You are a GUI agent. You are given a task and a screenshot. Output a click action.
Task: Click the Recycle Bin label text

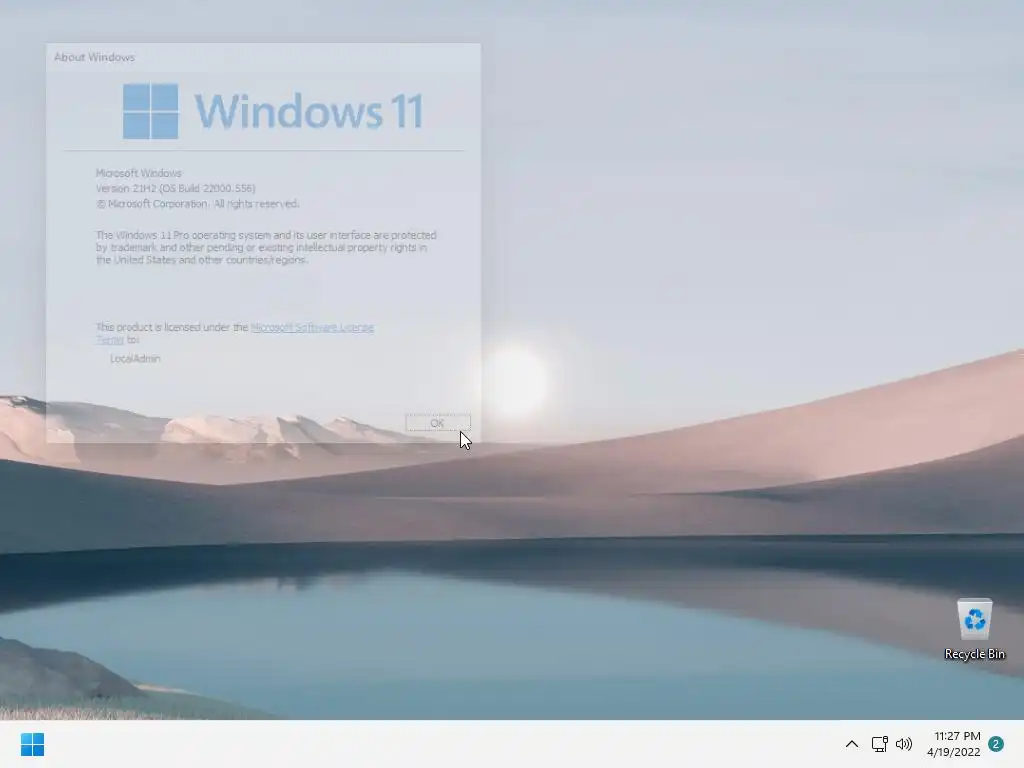tap(974, 654)
